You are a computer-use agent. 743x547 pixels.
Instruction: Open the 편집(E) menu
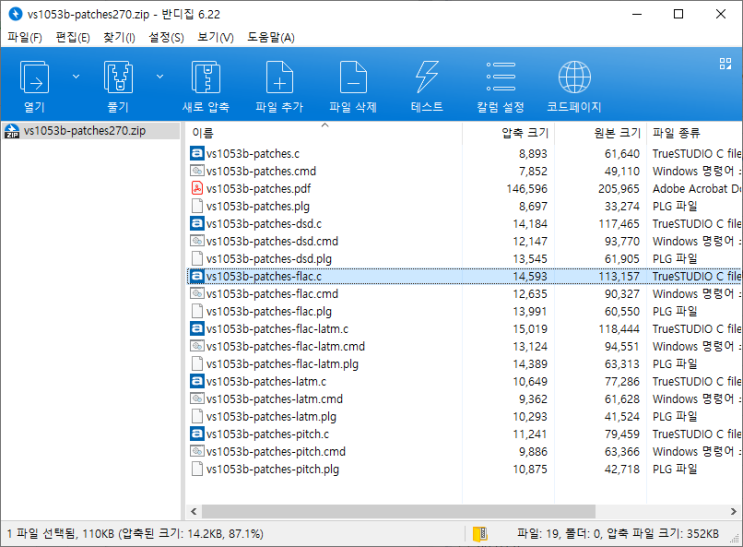(x=73, y=37)
